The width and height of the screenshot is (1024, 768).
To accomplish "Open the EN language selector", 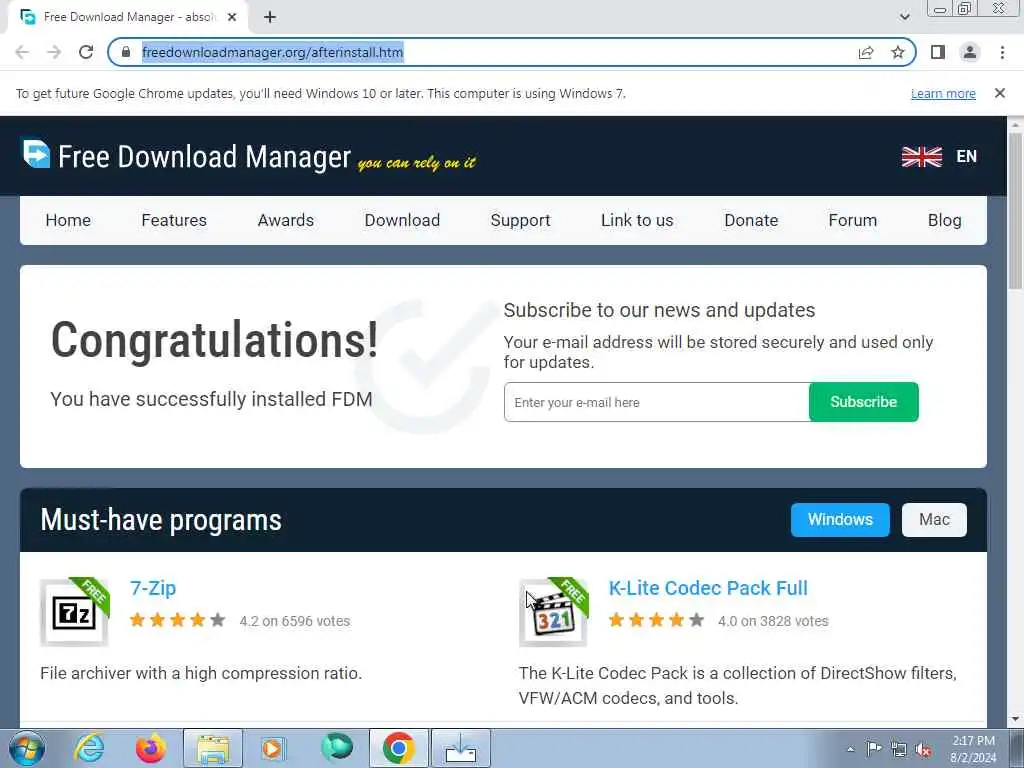I will click(967, 157).
